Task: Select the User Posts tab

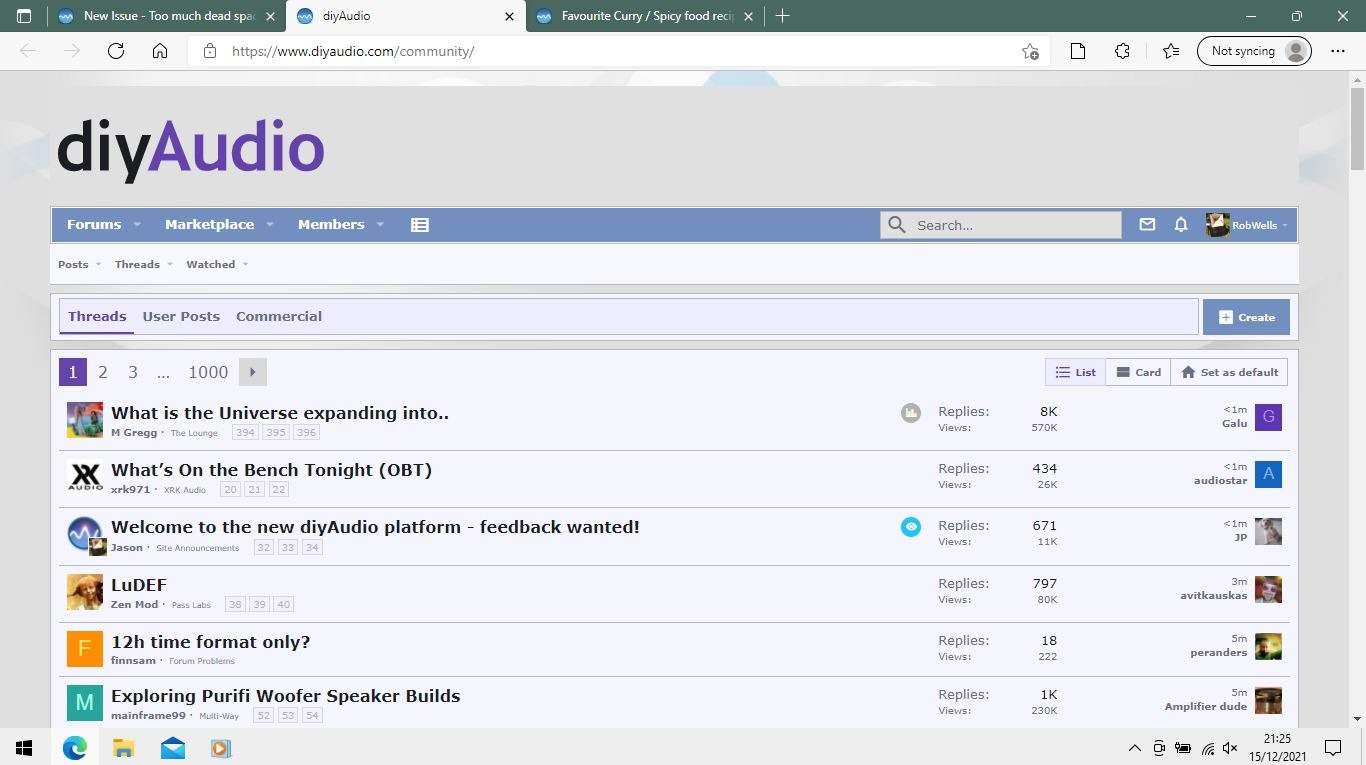Action: coord(181,316)
